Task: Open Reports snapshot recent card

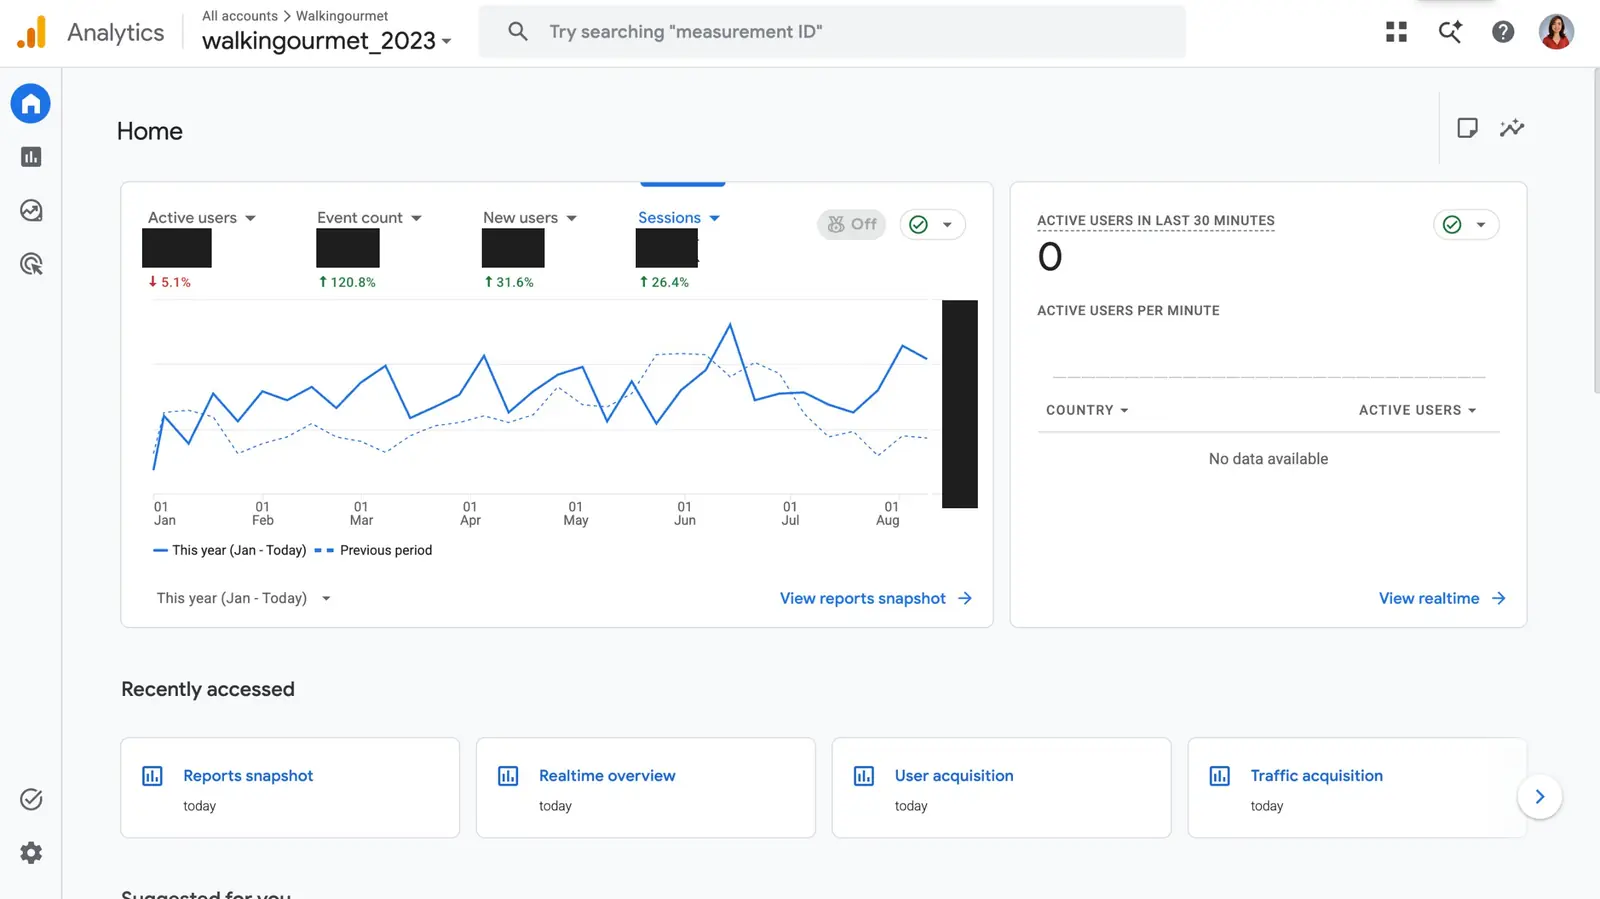Action: [x=290, y=788]
